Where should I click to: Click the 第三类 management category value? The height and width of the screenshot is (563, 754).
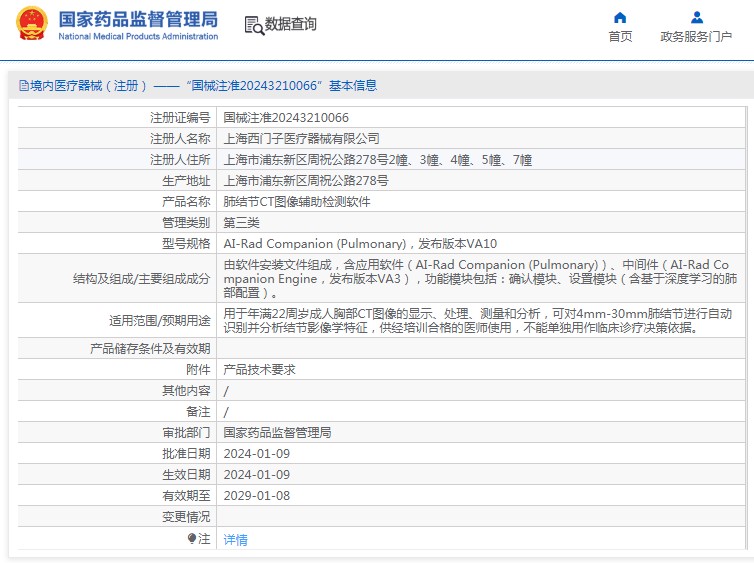tap(241, 222)
